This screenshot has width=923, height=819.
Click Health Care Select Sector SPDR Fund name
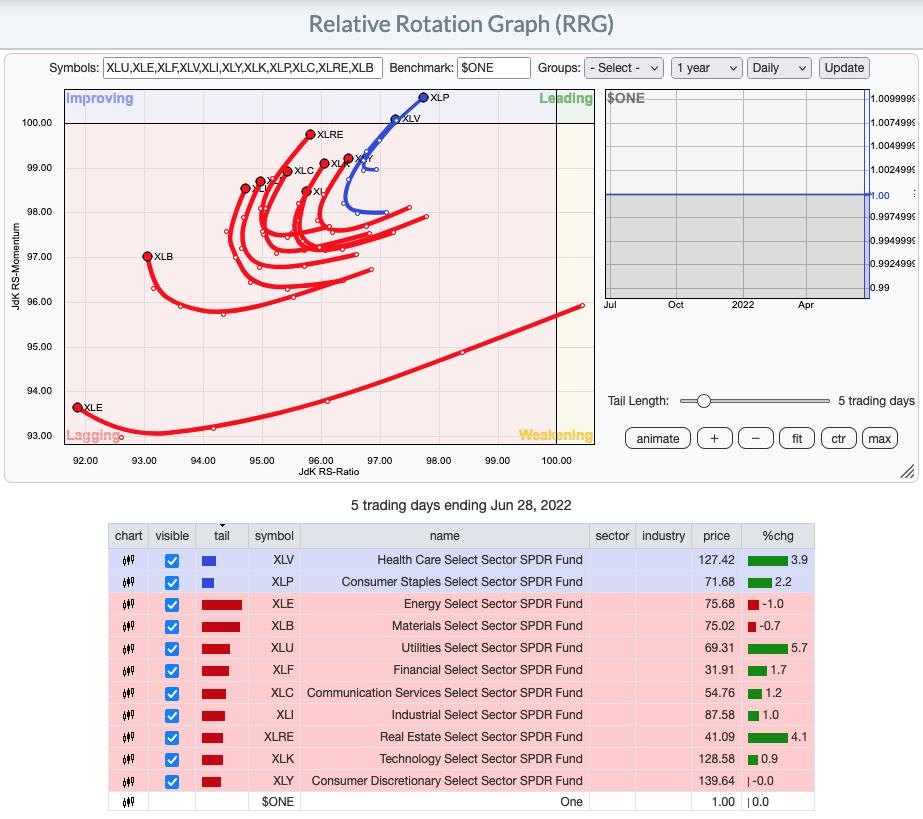(480, 560)
